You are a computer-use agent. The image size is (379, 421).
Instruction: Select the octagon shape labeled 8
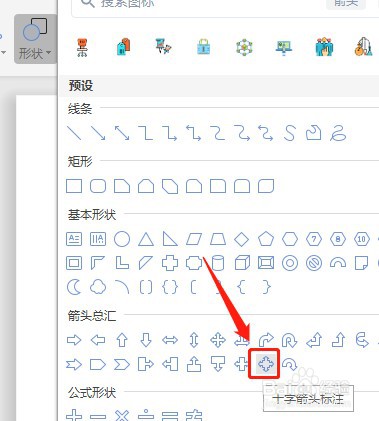338,239
